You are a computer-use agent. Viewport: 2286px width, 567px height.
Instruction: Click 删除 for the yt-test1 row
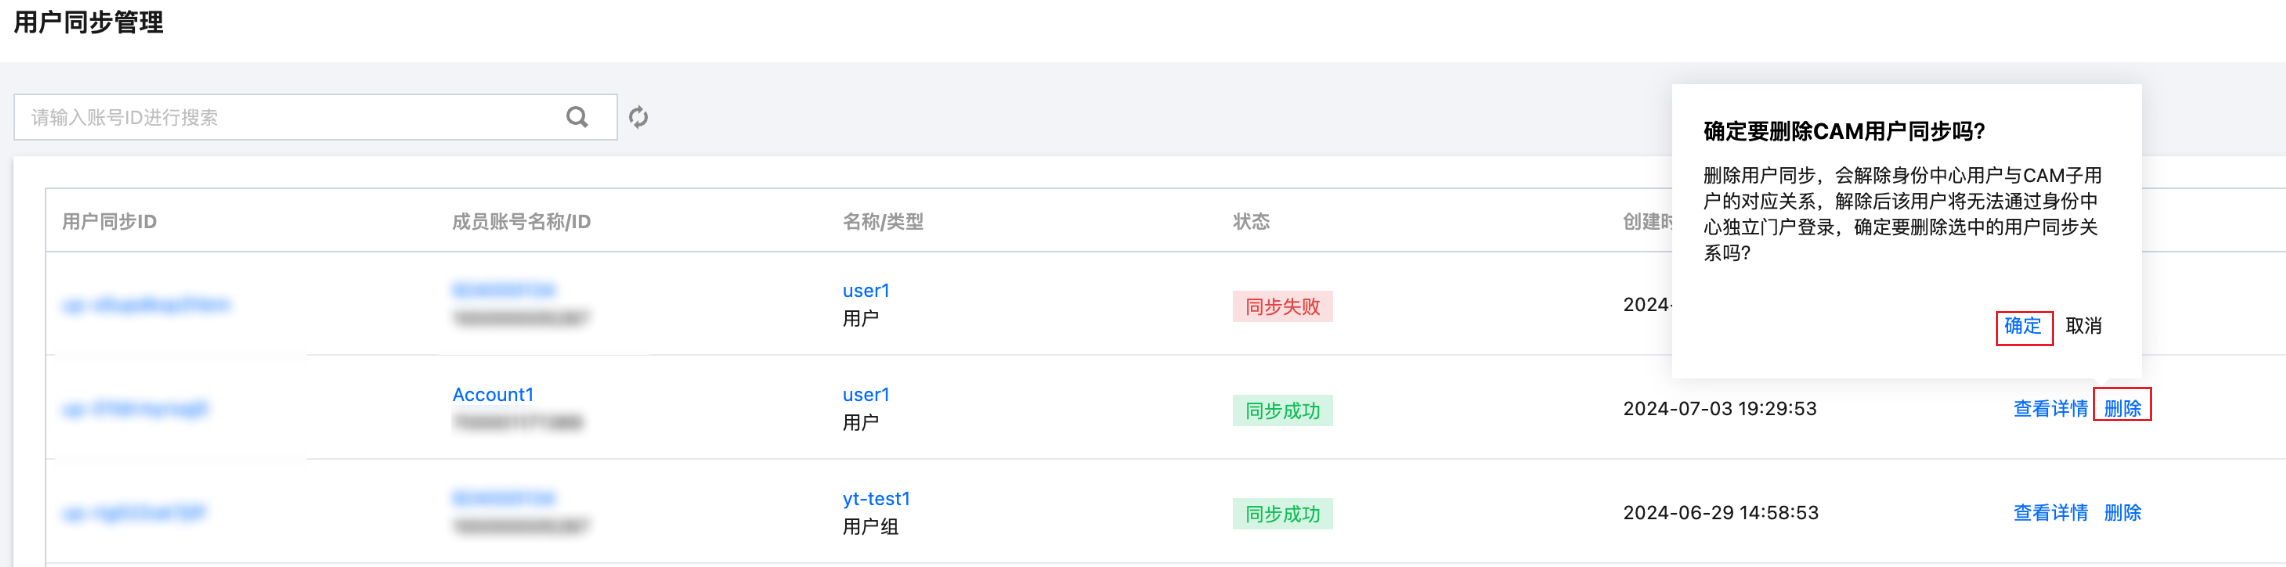(x=2122, y=513)
